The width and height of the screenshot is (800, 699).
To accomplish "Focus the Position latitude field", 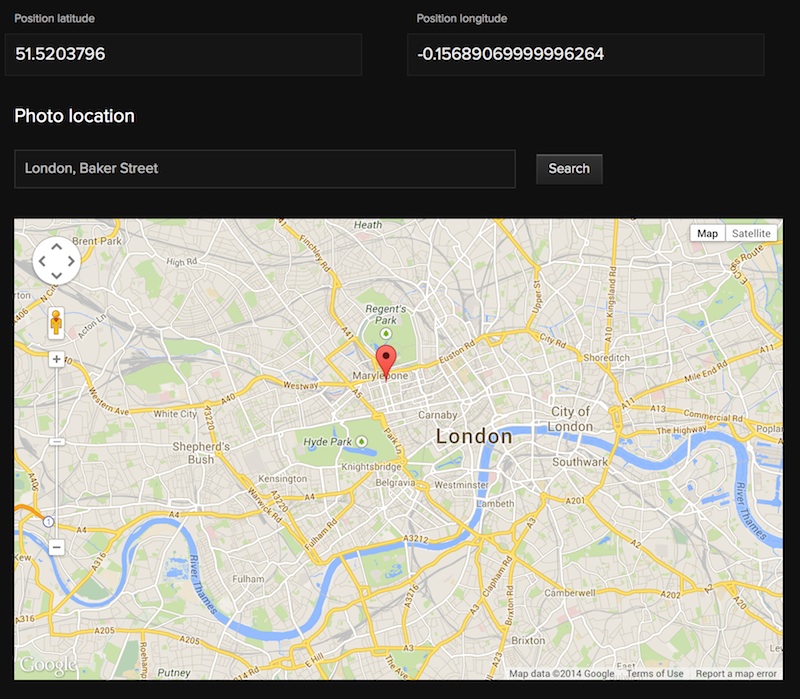I will 183,54.
